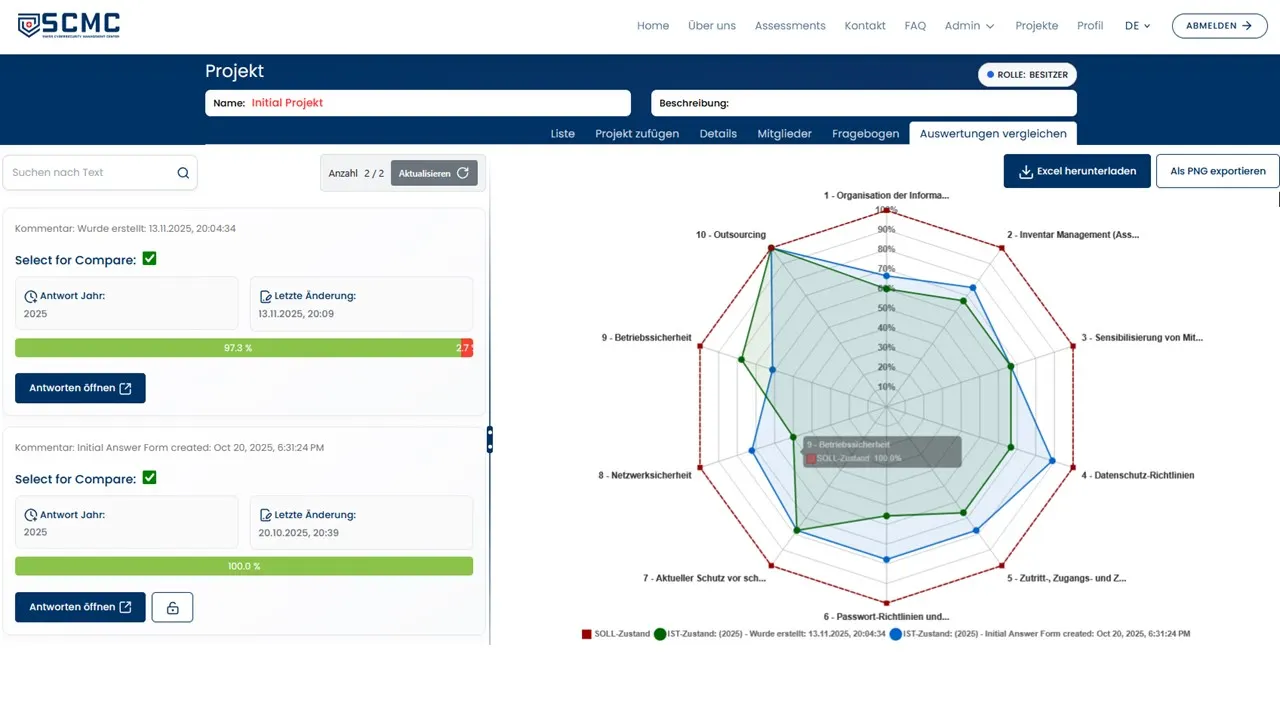Click the unlock icon button
The image size is (1280, 720).
[x=172, y=607]
